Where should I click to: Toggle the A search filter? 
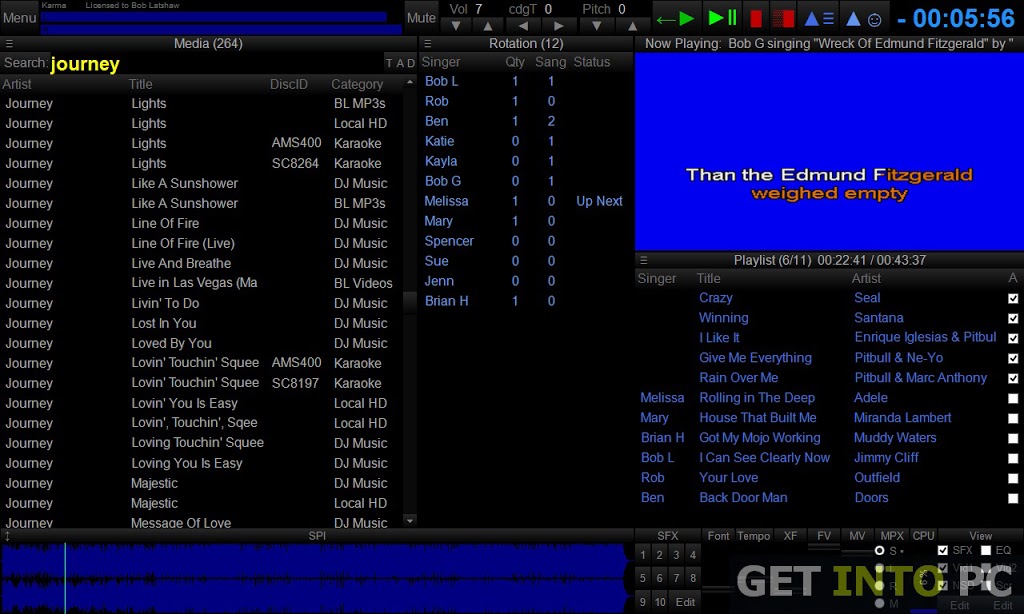(400, 63)
